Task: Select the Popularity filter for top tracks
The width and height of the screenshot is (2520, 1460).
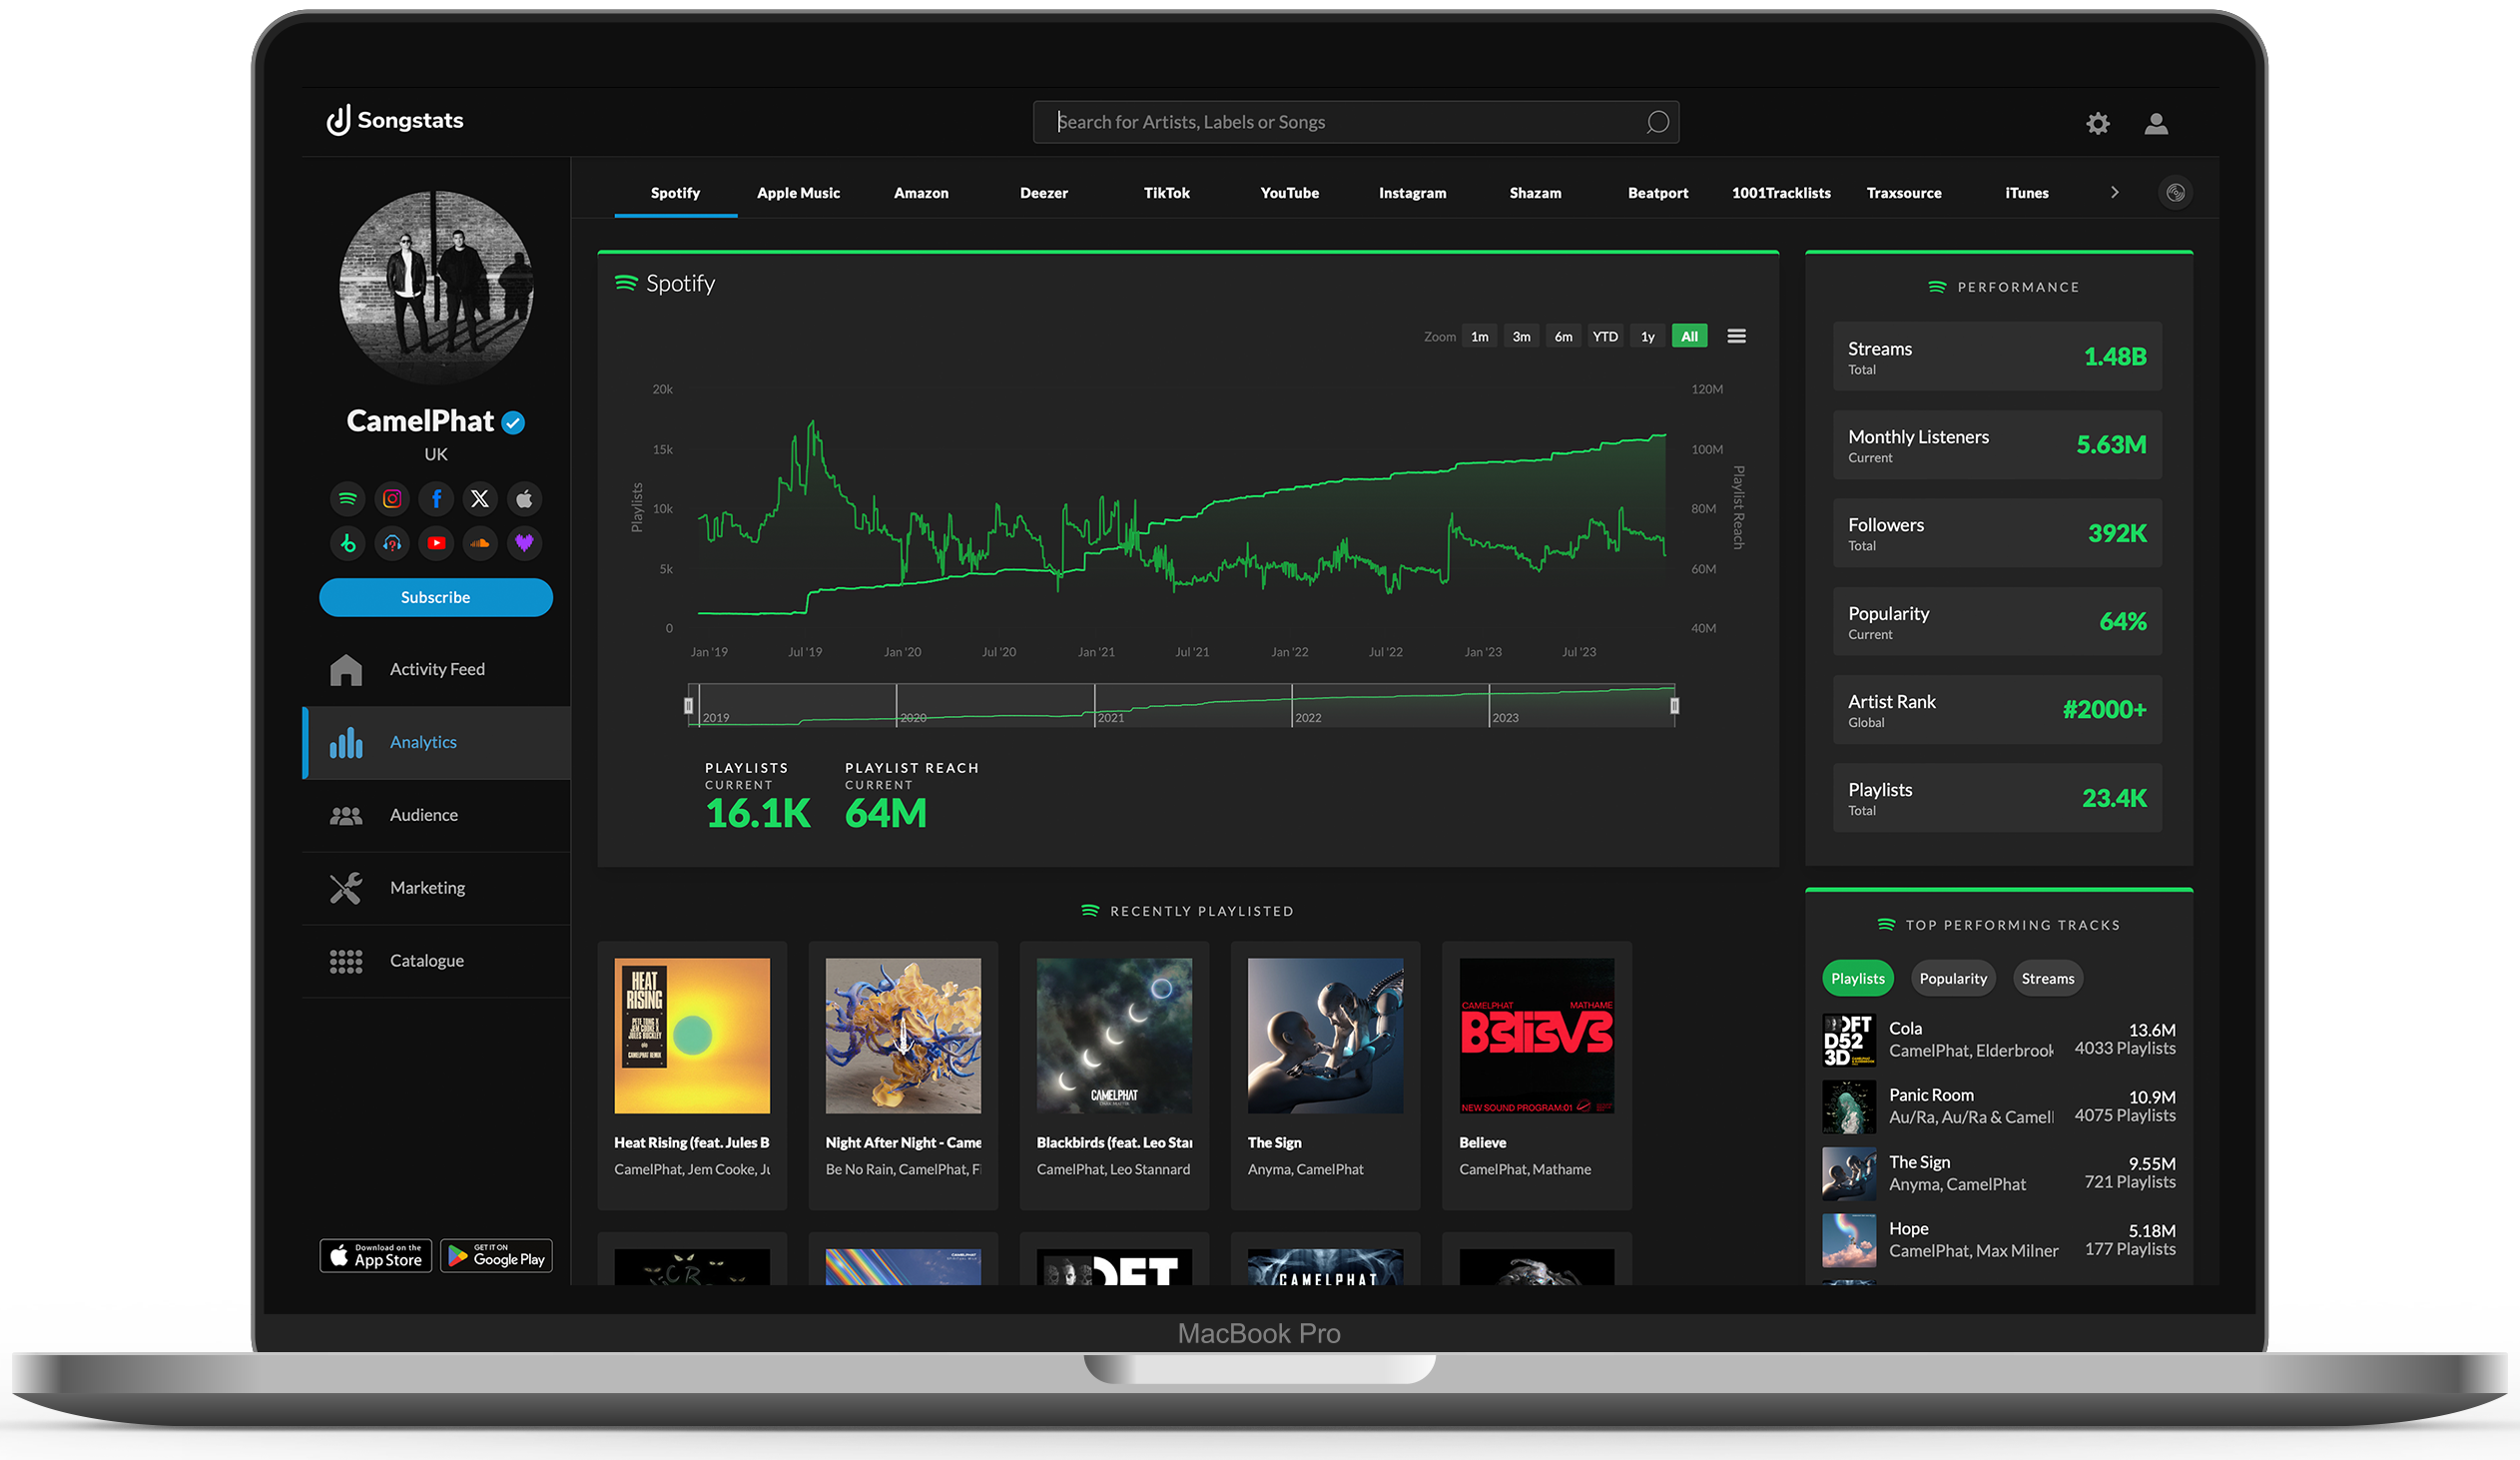Action: [1952, 978]
